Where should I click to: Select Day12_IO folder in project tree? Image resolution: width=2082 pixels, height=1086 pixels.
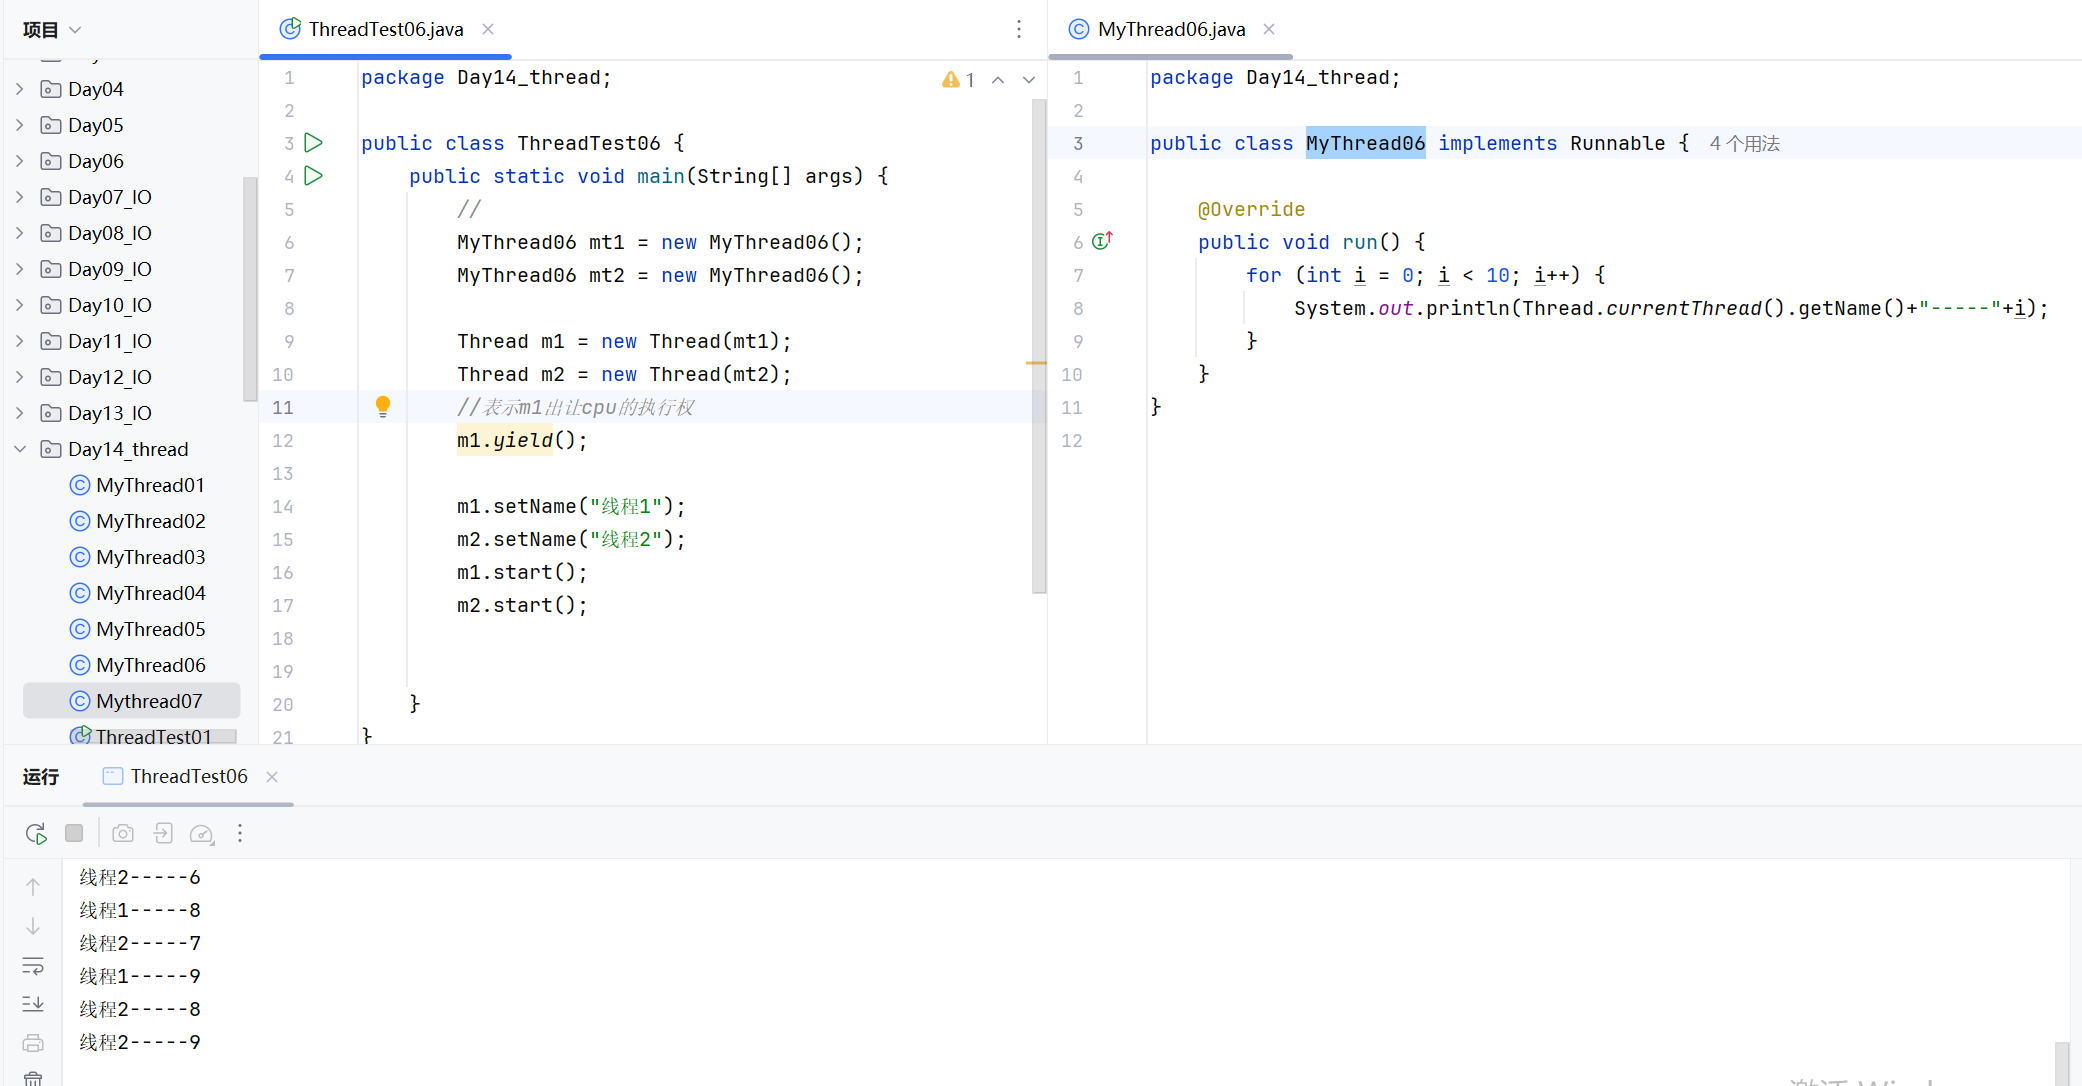(x=109, y=377)
